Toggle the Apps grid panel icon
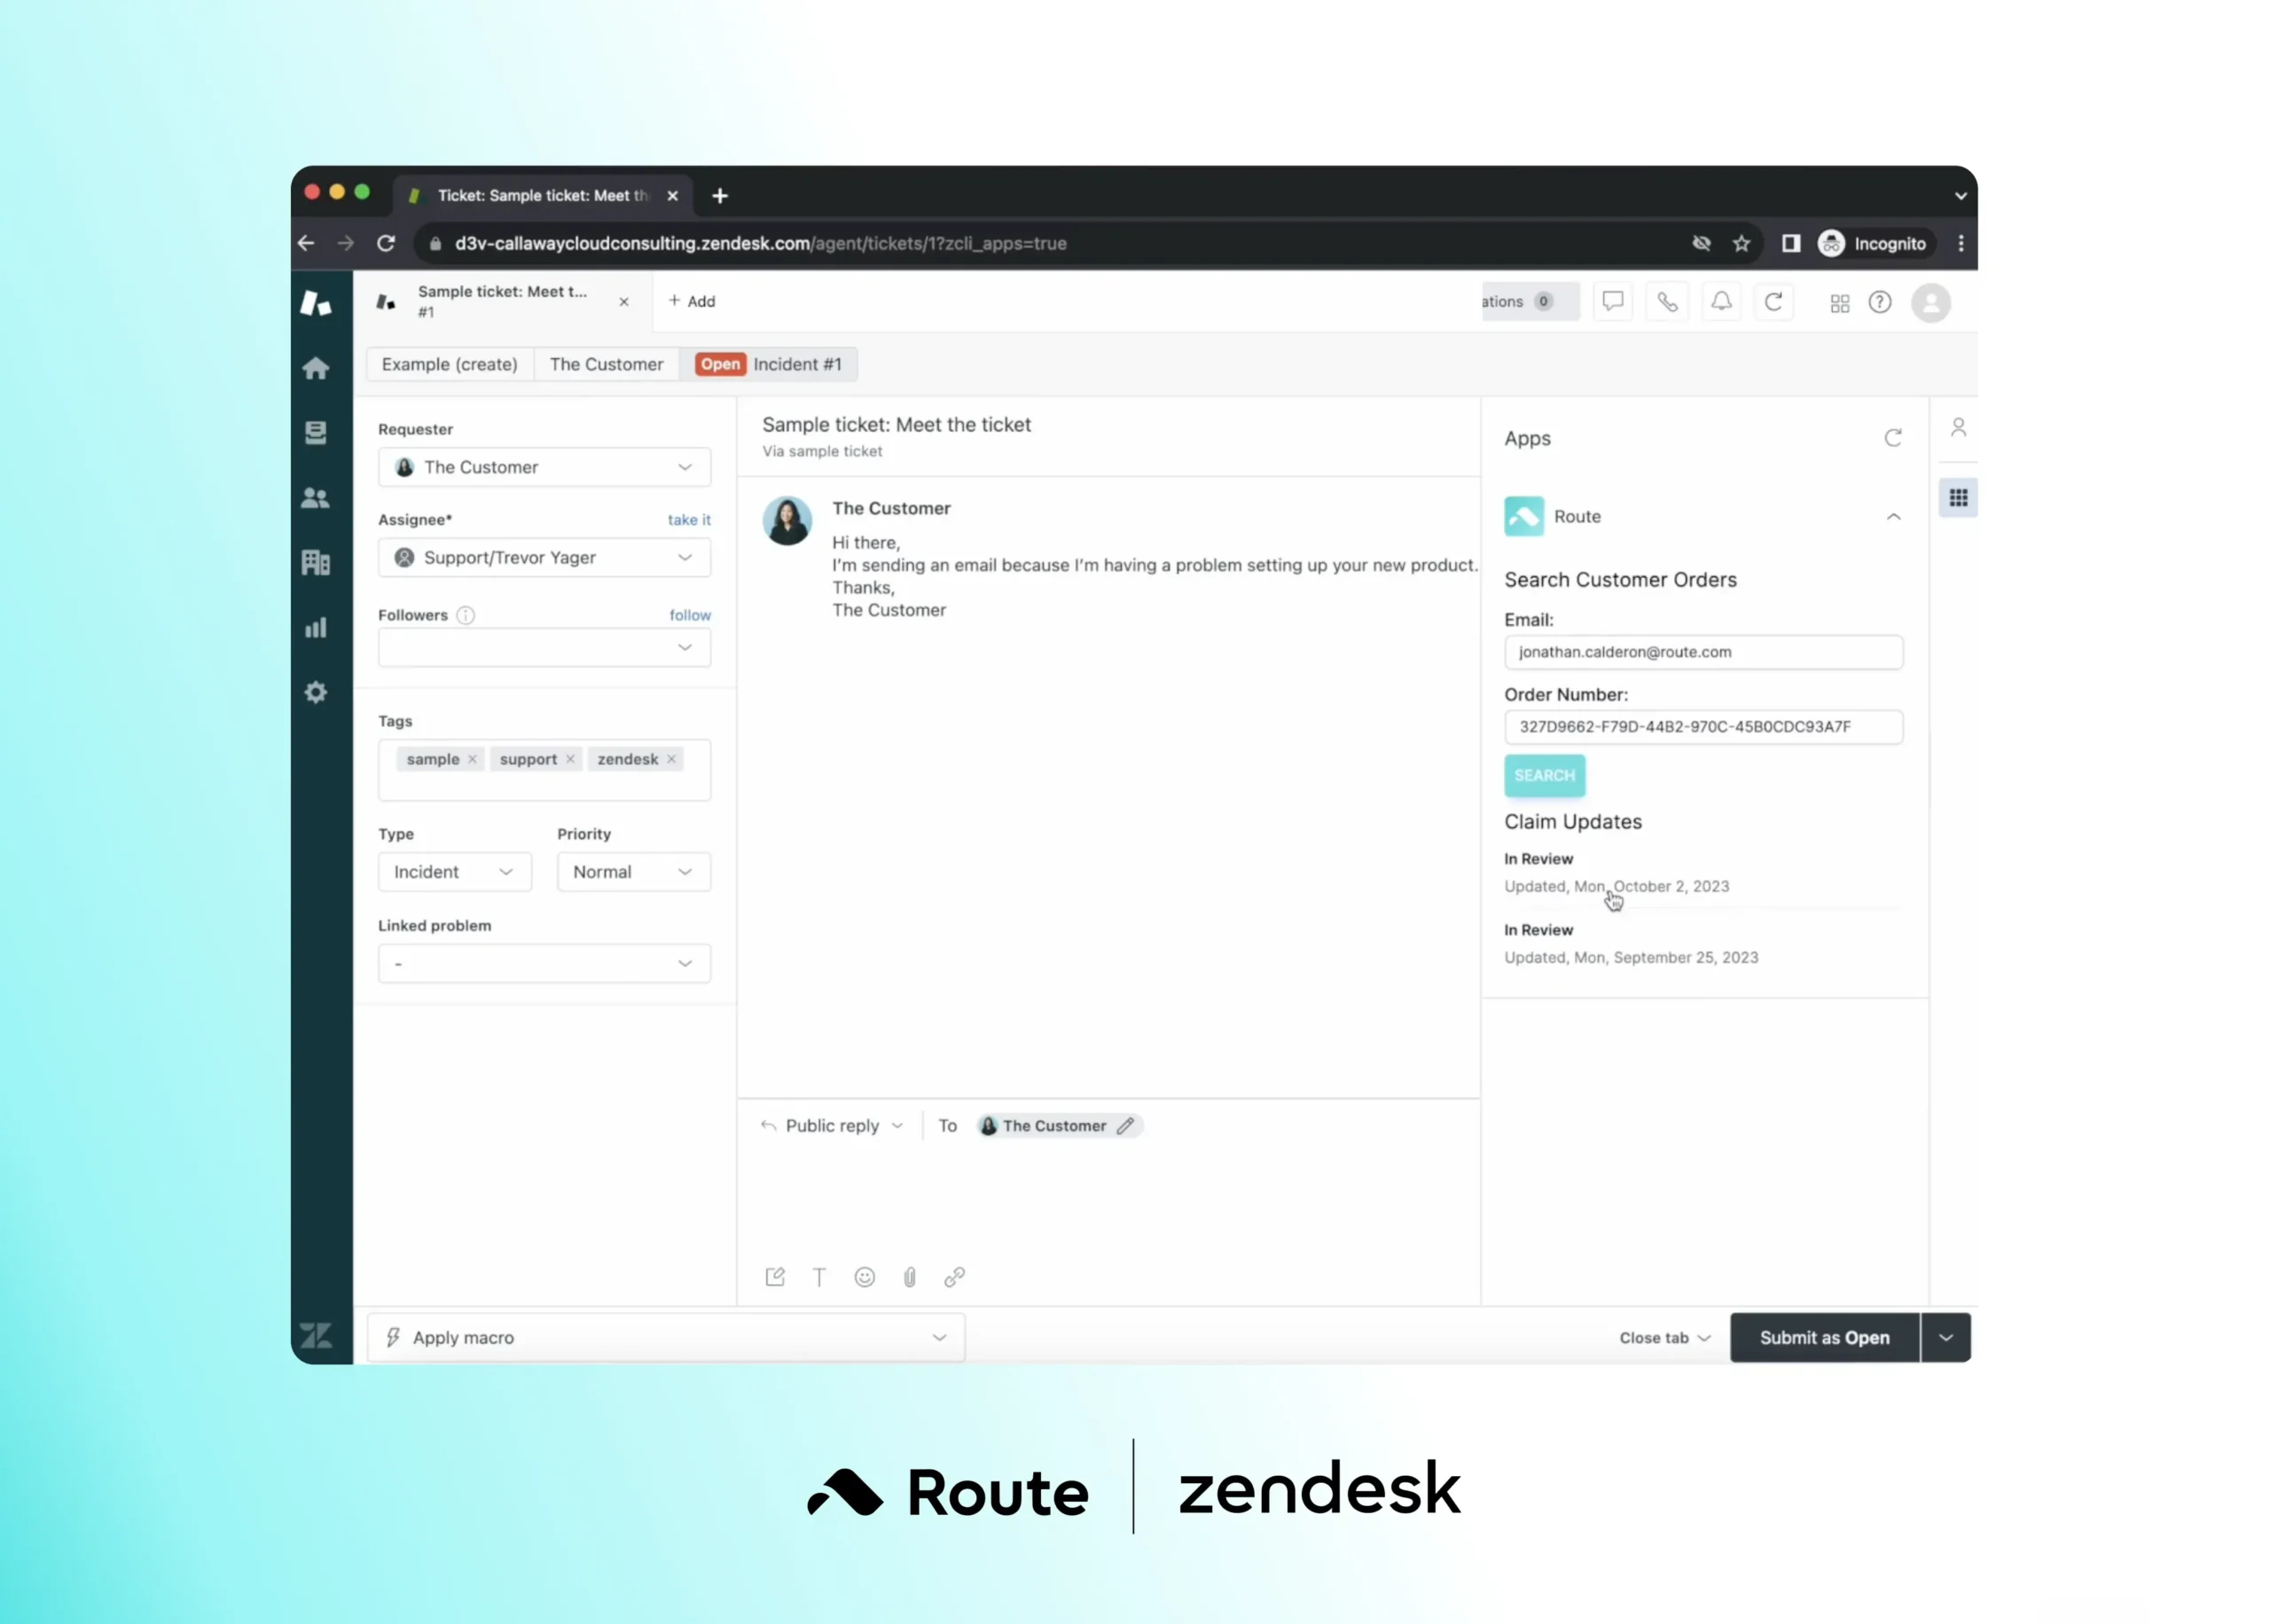 1958,497
